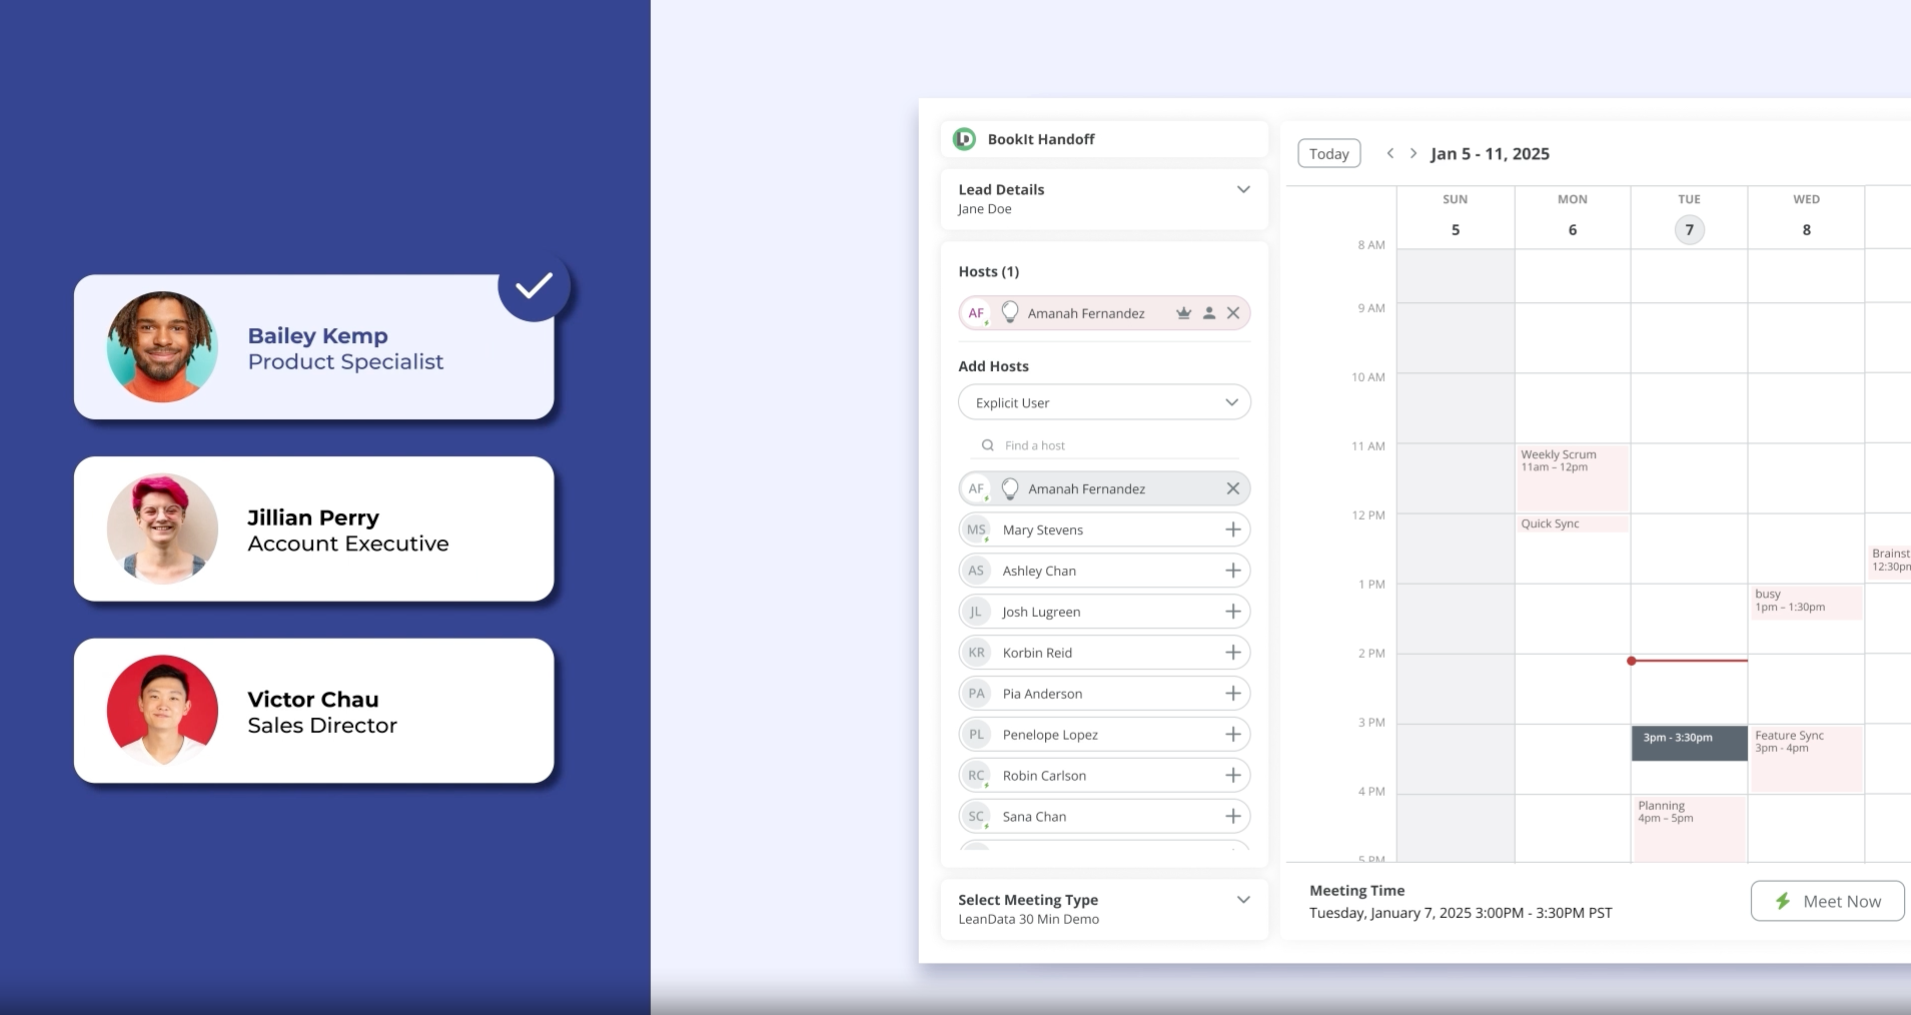Select the 3pm - 3:30pm time slot on Tuesday
This screenshot has width=1911, height=1015.
point(1689,743)
